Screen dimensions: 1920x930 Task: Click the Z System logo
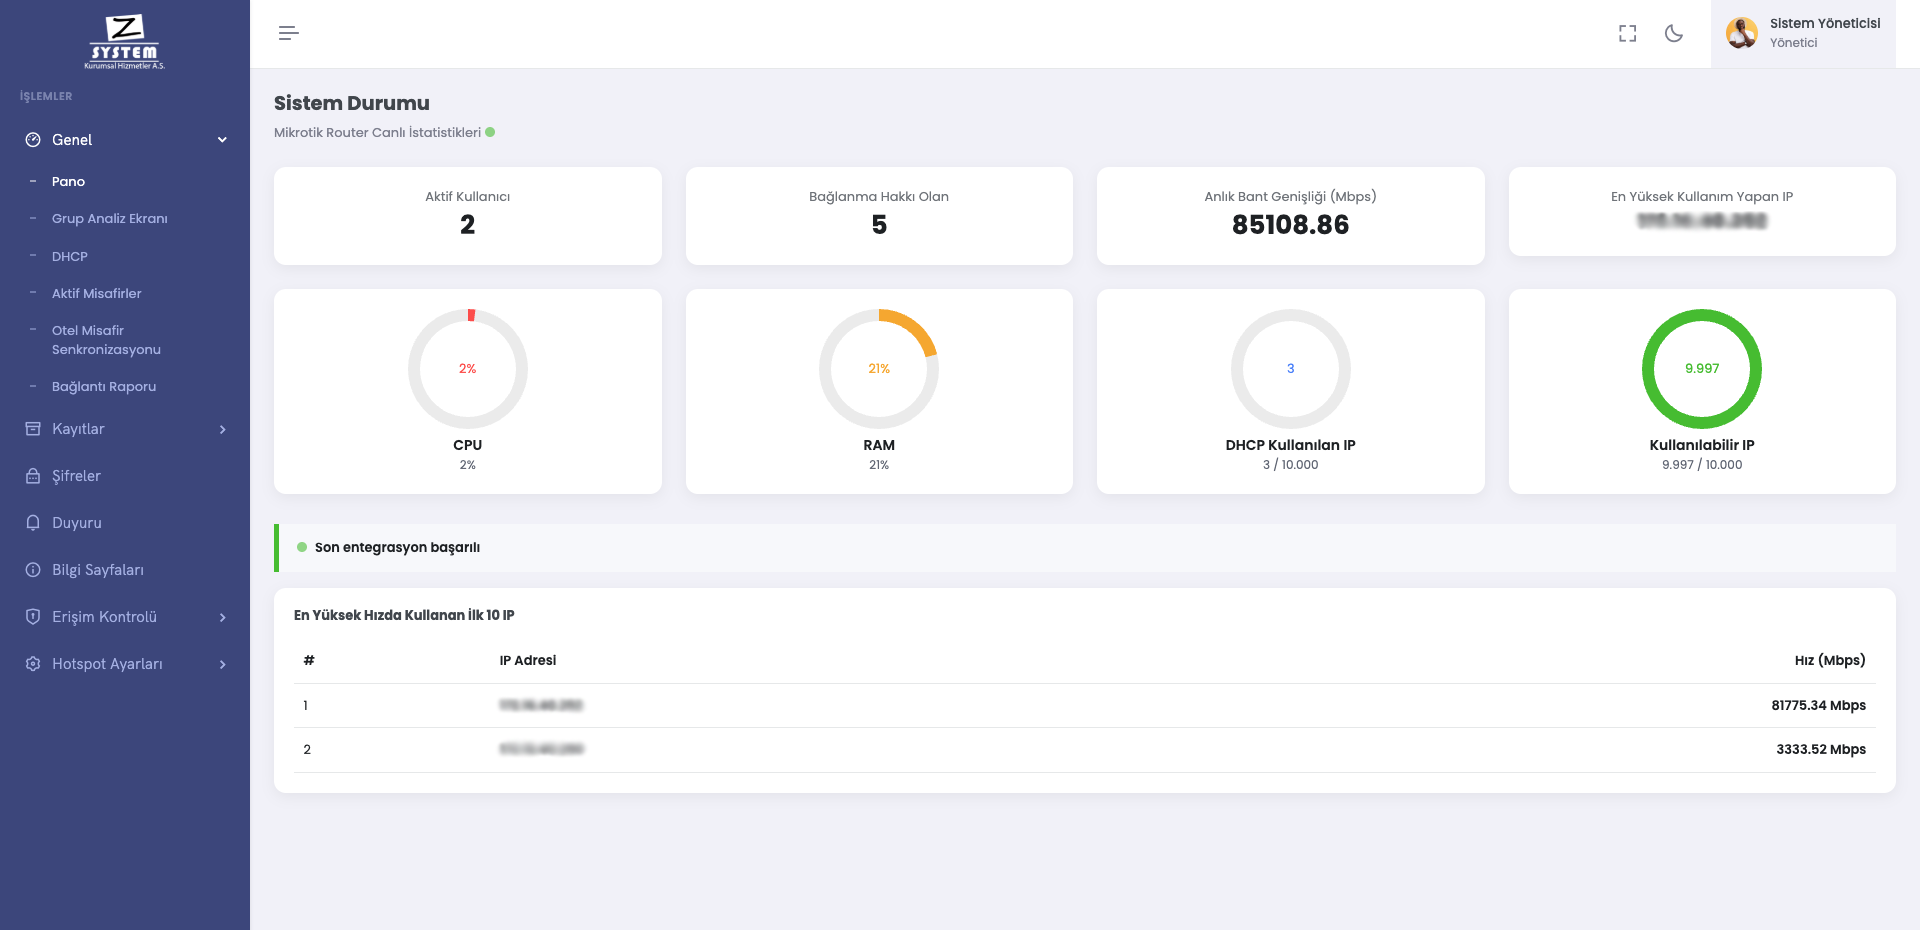[124, 42]
